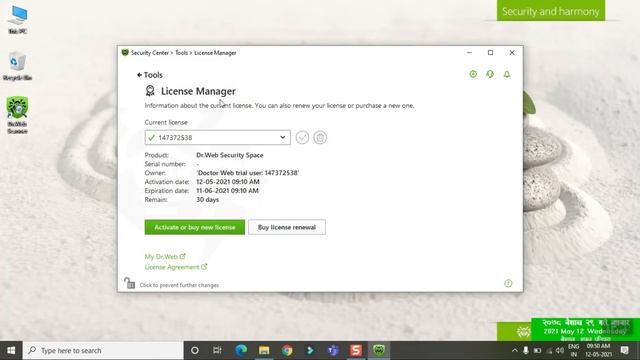This screenshot has width=640, height=360.
Task: Open the support headset icon
Action: [x=490, y=74]
